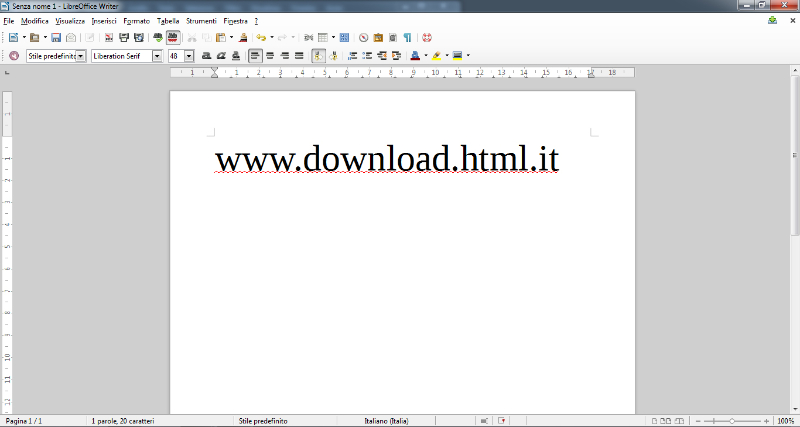The image size is (800, 427).
Task: Open the Navigator compass icon
Action: 363,38
